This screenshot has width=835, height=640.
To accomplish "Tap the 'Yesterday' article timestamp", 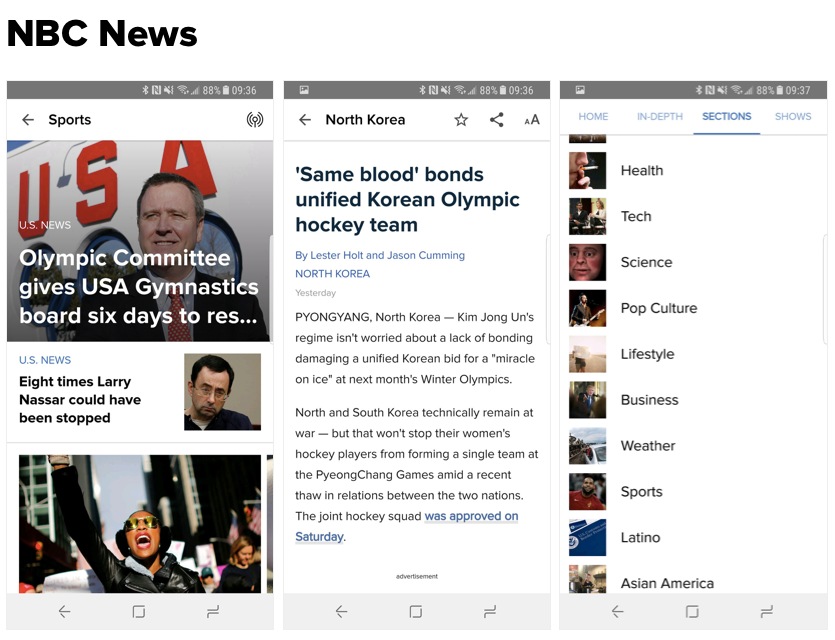I will click(315, 293).
